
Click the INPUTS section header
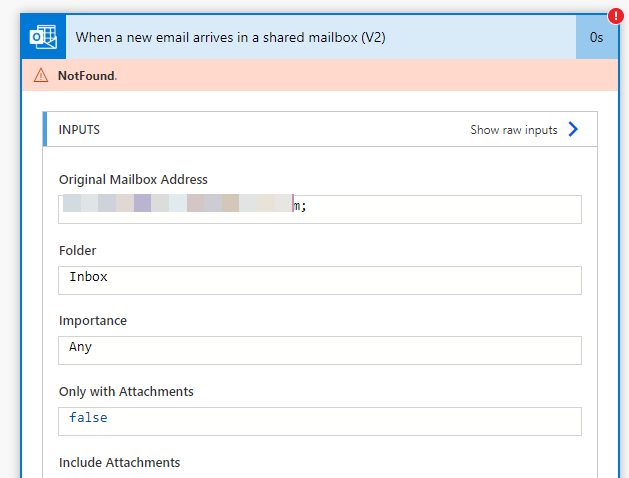[80, 130]
